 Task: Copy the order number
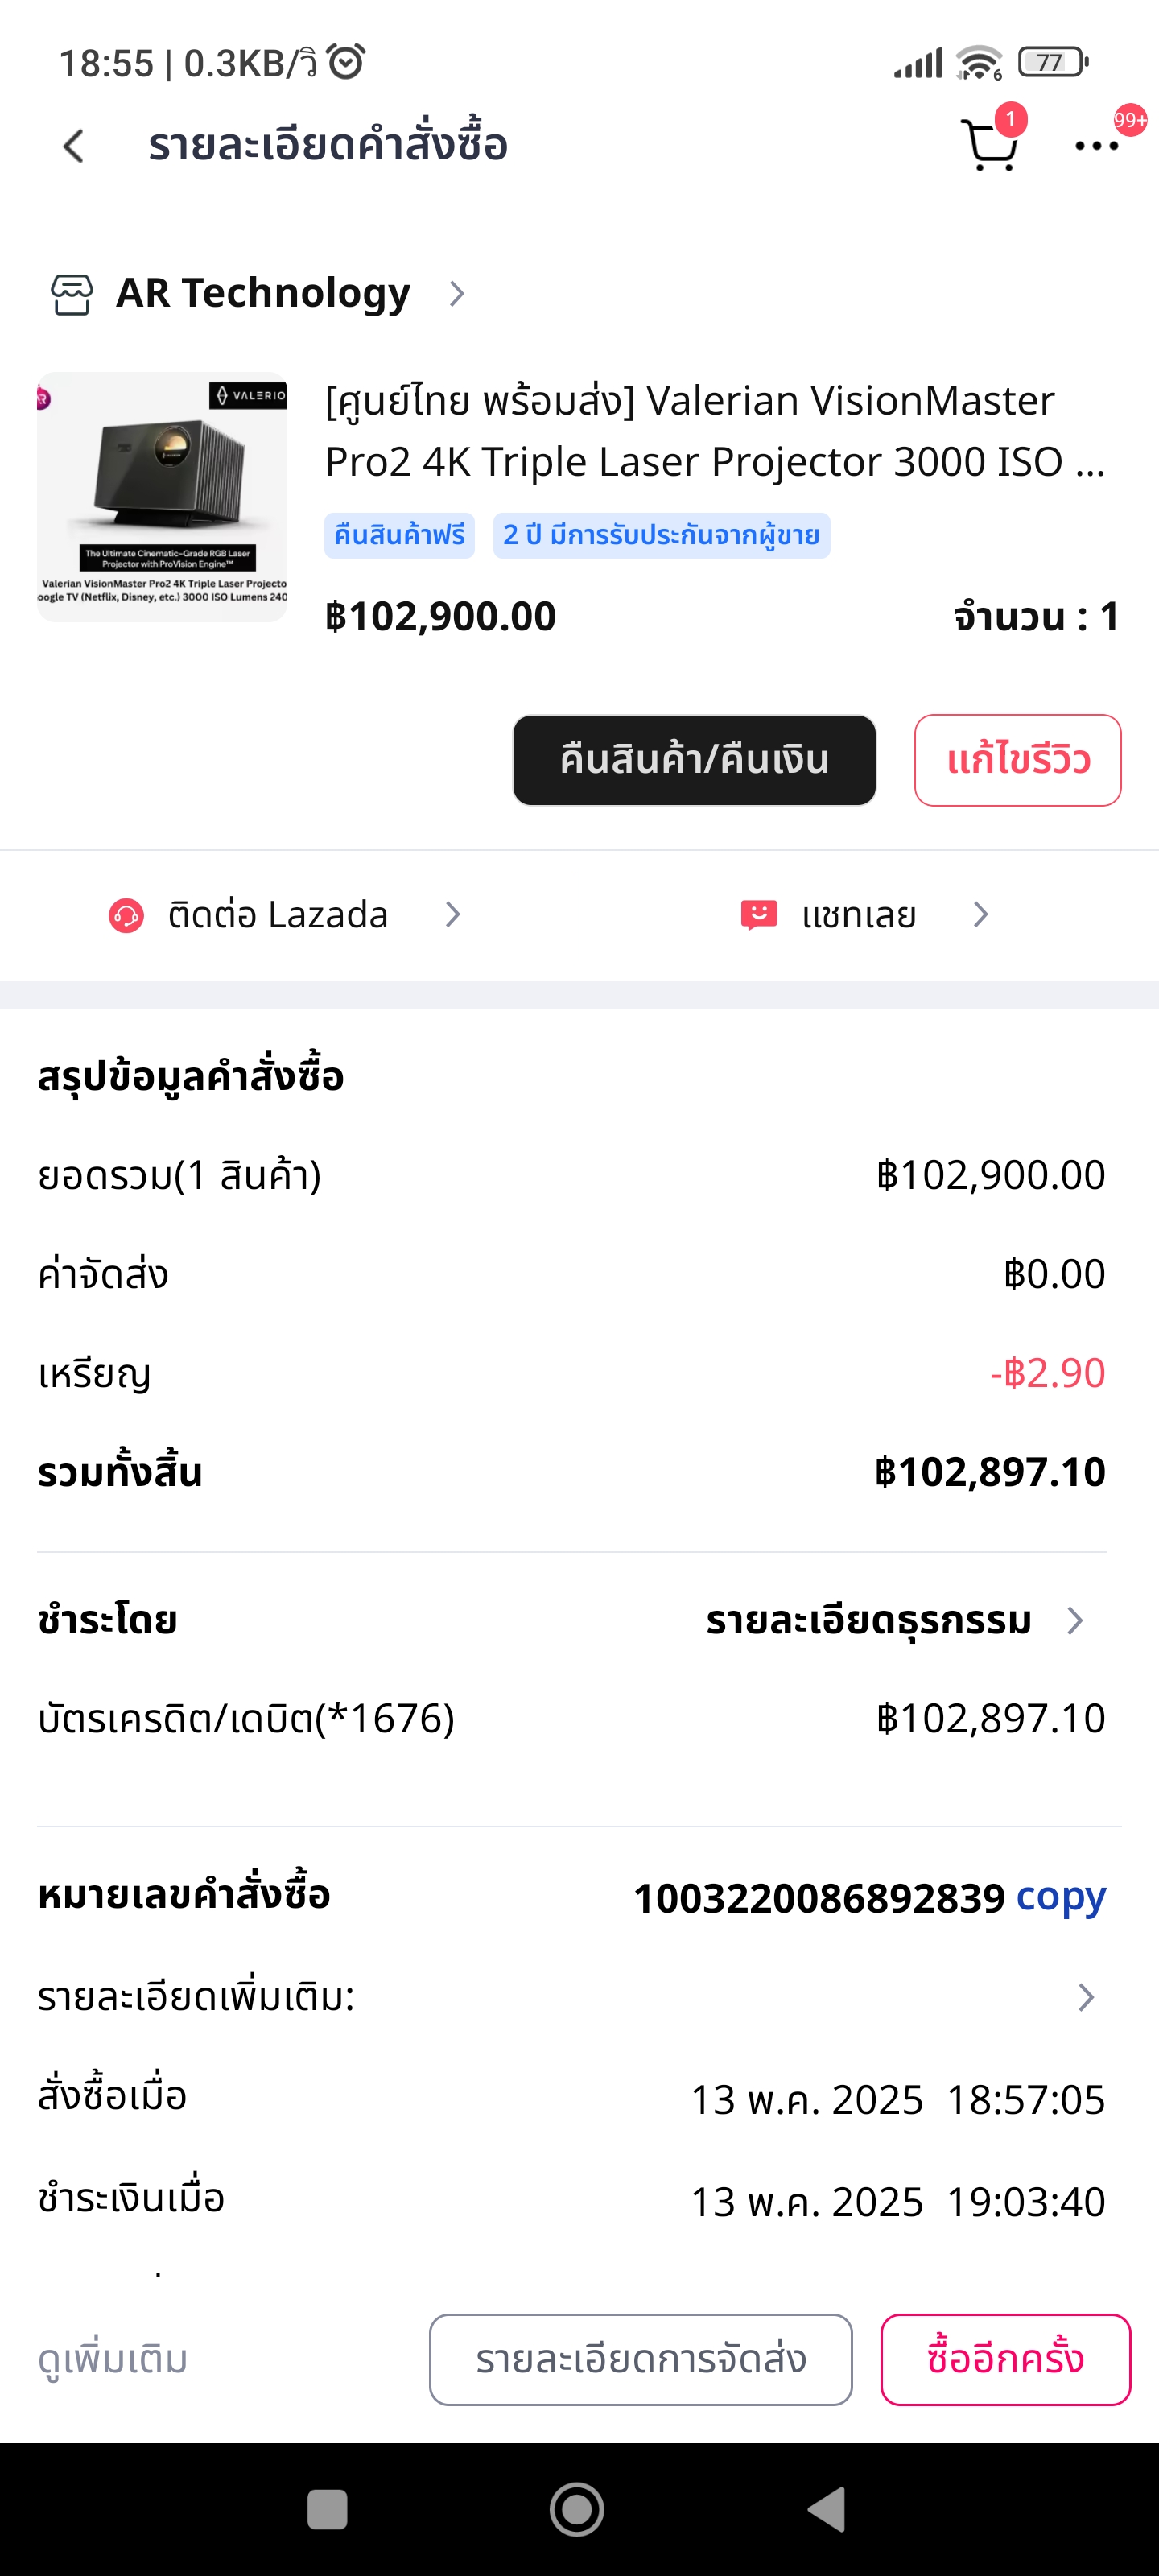pyautogui.click(x=1060, y=1896)
